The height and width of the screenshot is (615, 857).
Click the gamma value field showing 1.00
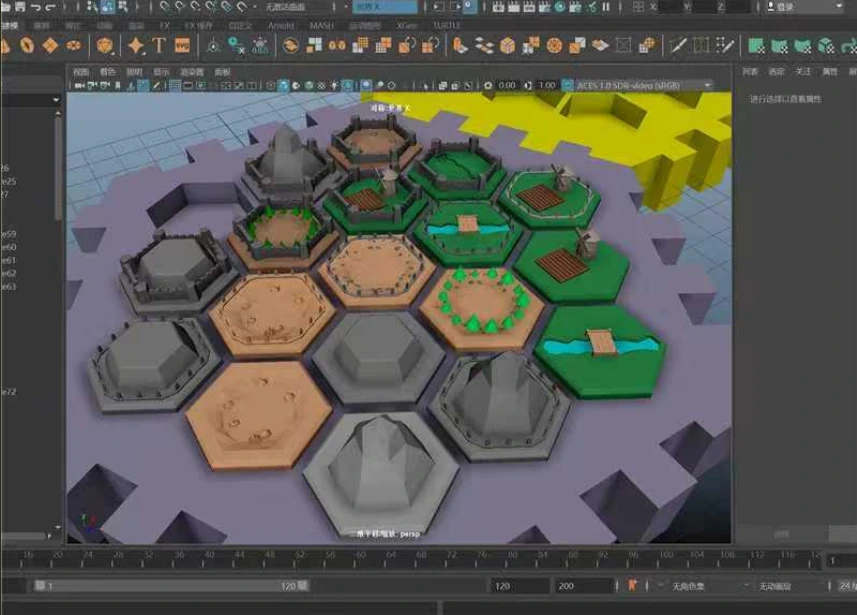click(x=547, y=86)
